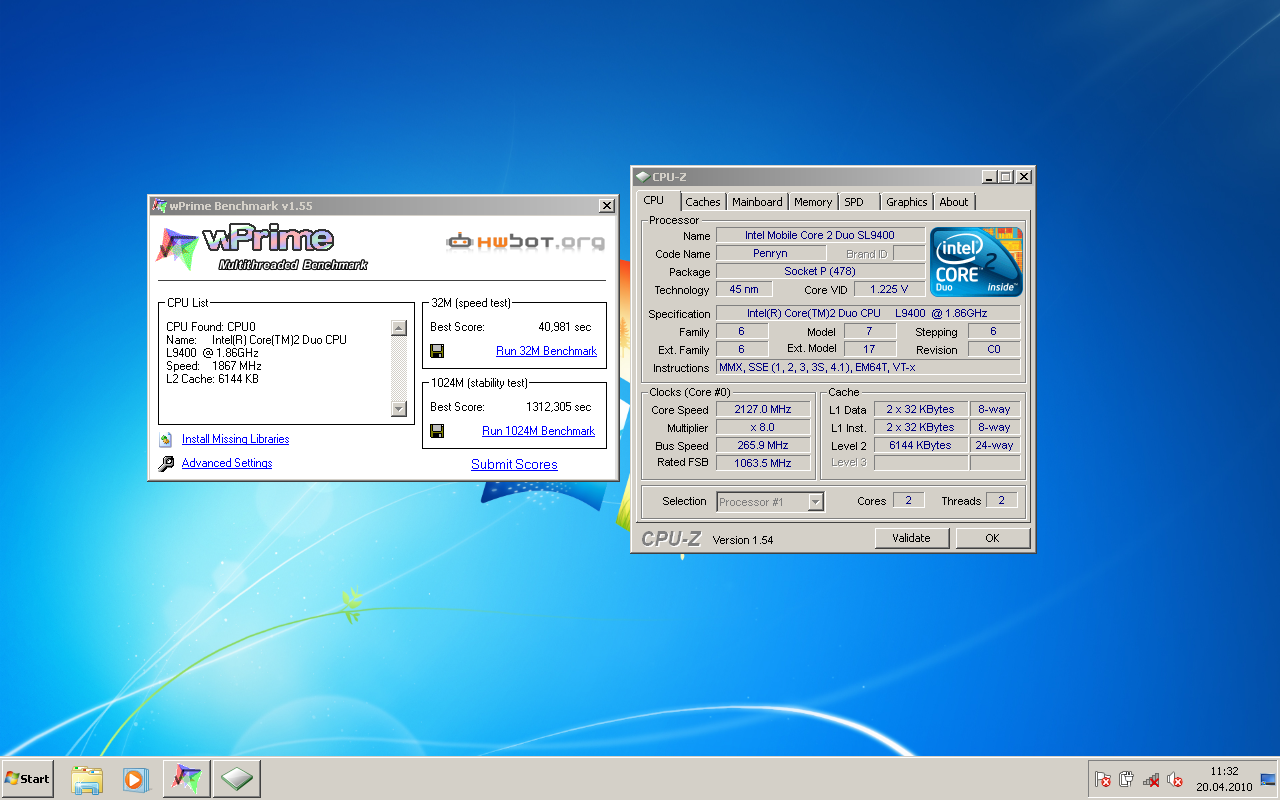Click the Level 2 cache value 6144 KBytes

(x=920, y=446)
